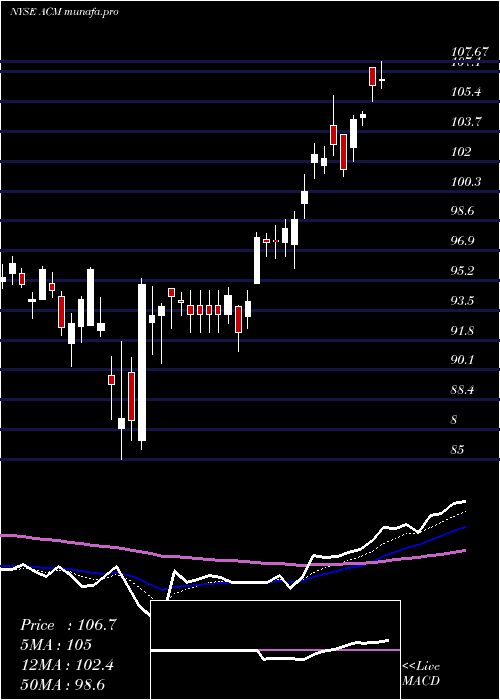Click the 88.4 price axis label
Viewport: 500px width, 700px height.
[464, 390]
